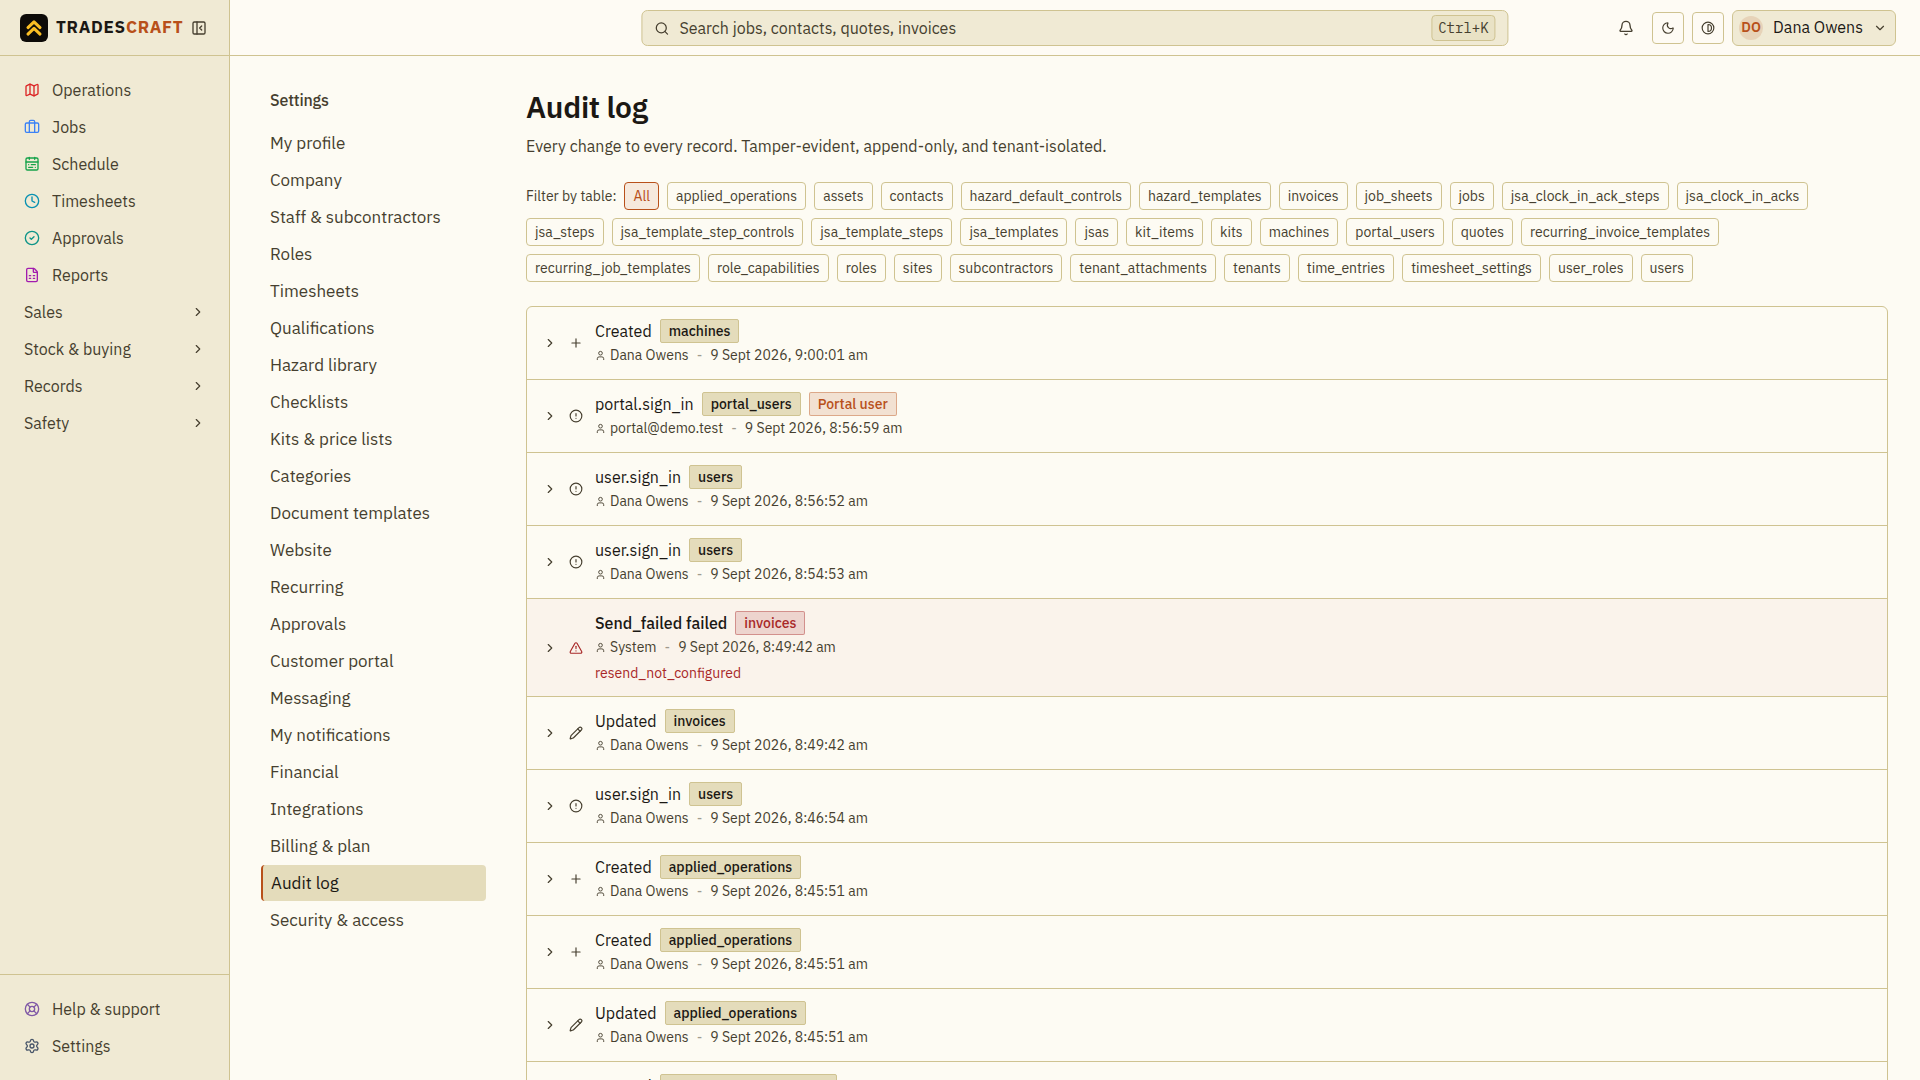Viewport: 1920px width, 1080px height.
Task: Filter by users table chip
Action: [1666, 268]
